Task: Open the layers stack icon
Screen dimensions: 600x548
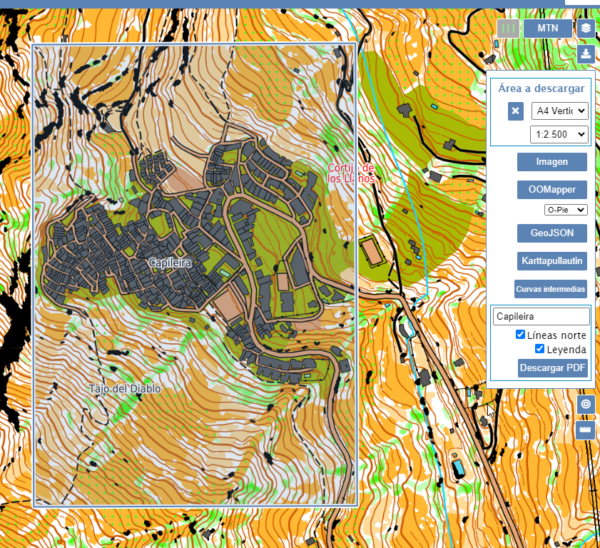Action: pos(585,28)
